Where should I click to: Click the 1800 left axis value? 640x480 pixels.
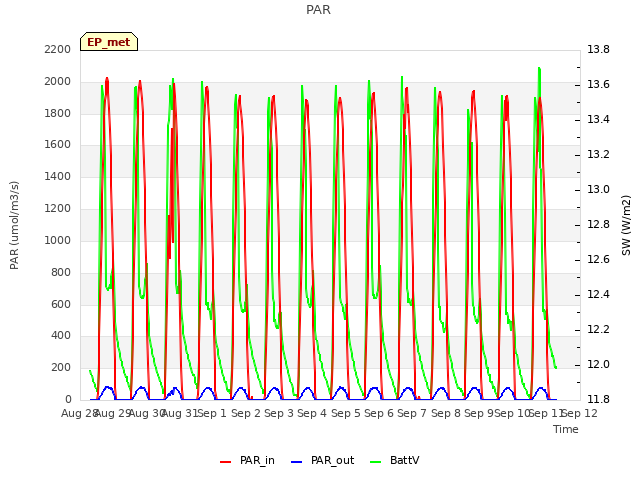coord(58,113)
